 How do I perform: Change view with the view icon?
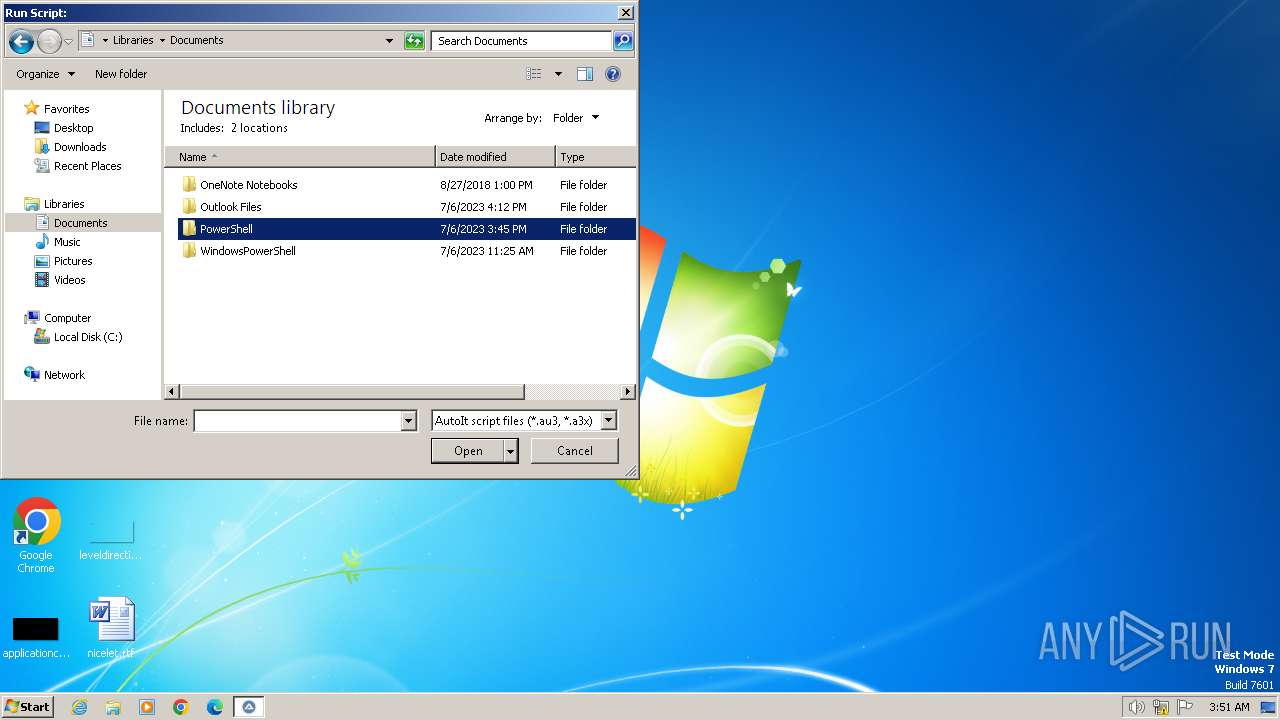pyautogui.click(x=534, y=74)
